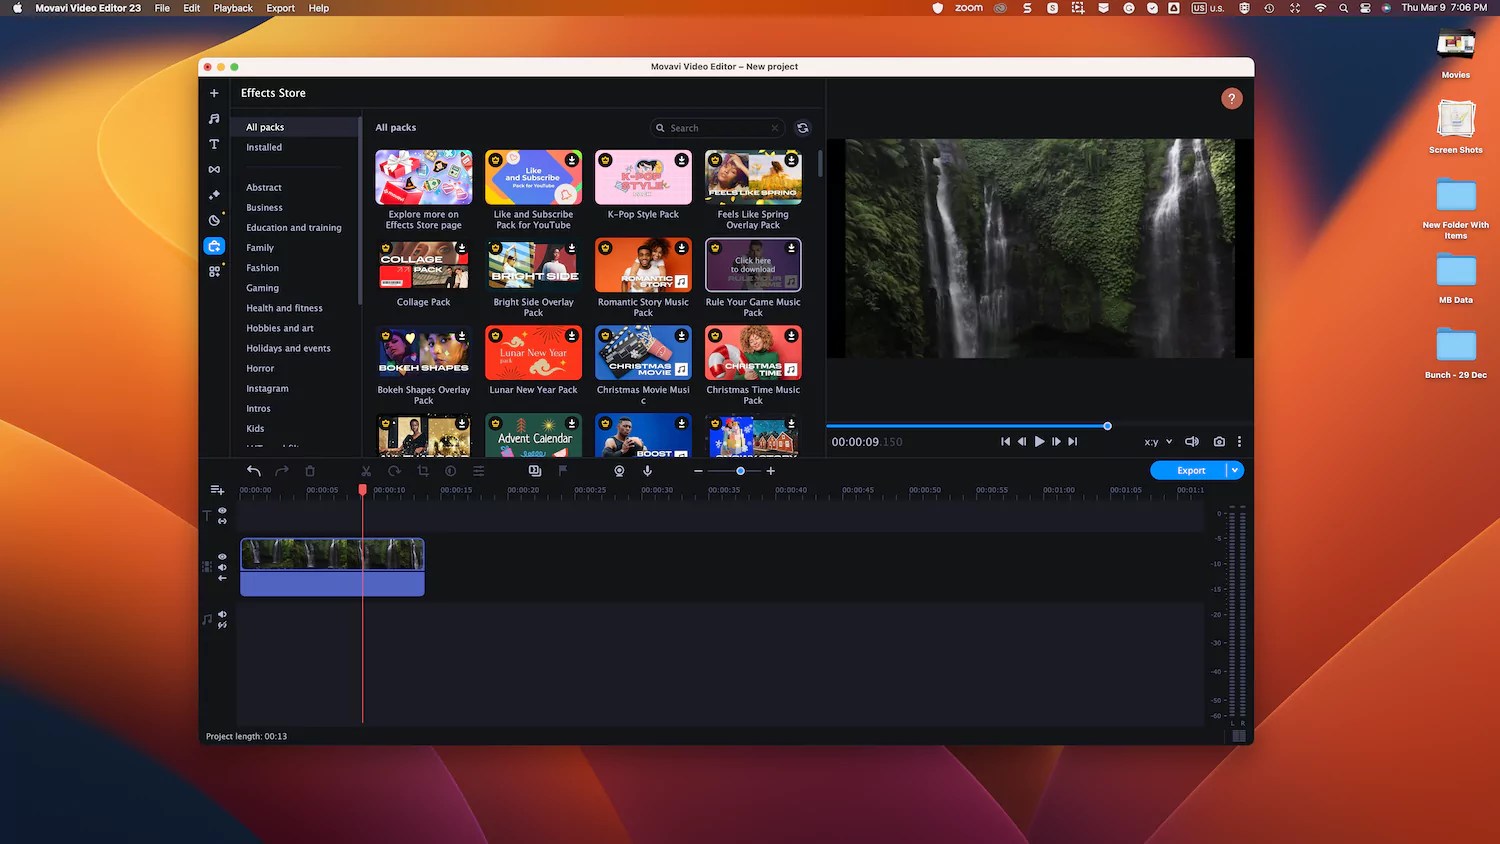Switch to the Installed tab
This screenshot has width=1500, height=844.
pos(263,147)
